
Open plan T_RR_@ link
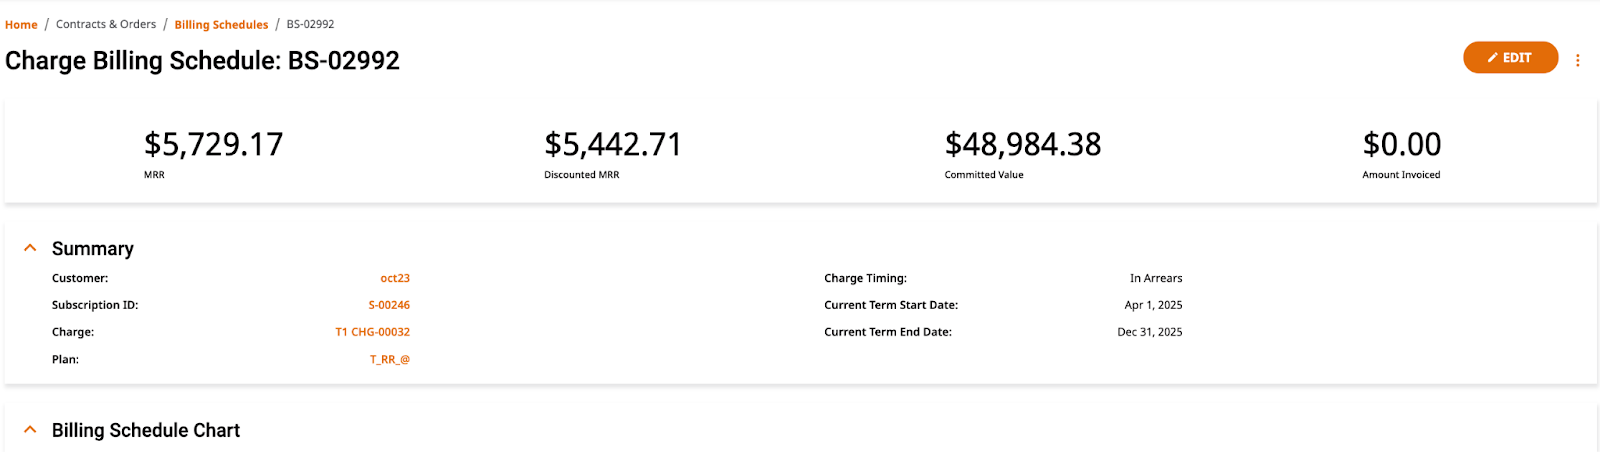point(390,359)
